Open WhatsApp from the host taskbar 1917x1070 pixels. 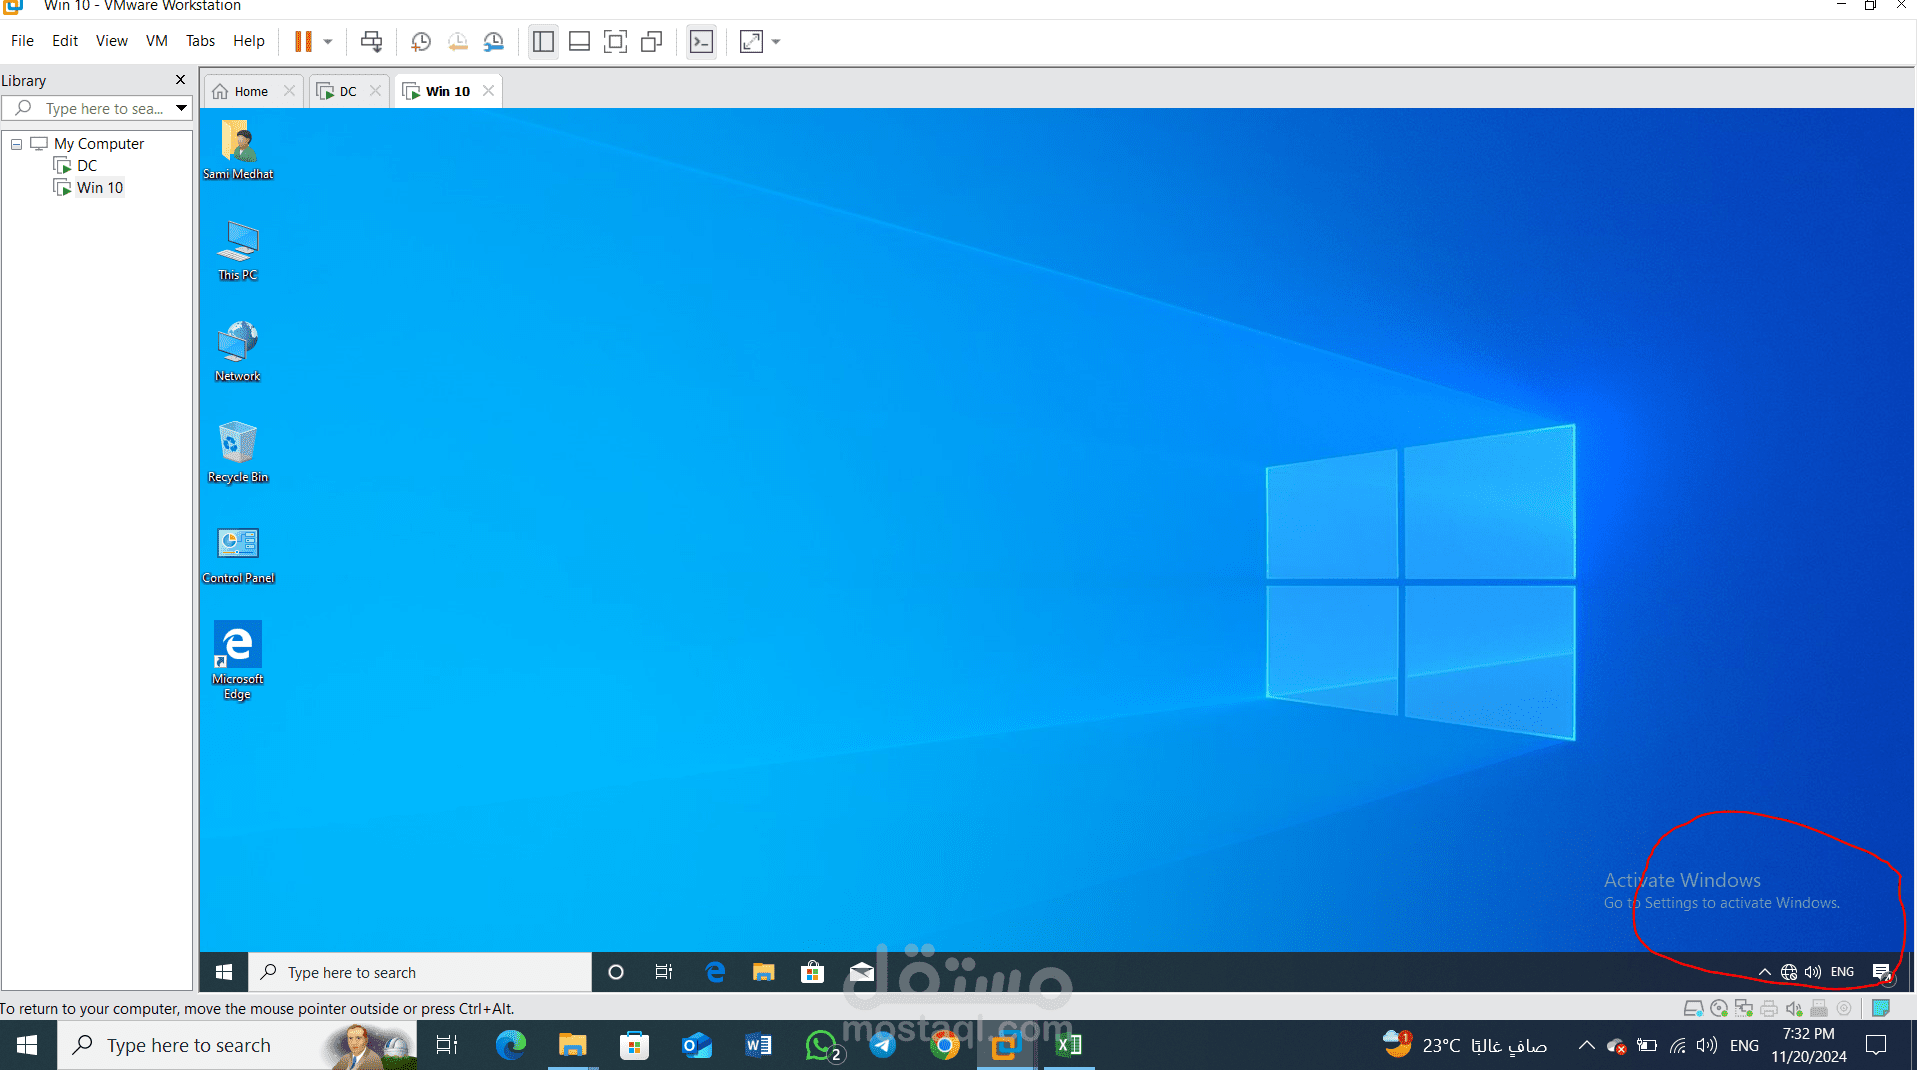click(822, 1045)
